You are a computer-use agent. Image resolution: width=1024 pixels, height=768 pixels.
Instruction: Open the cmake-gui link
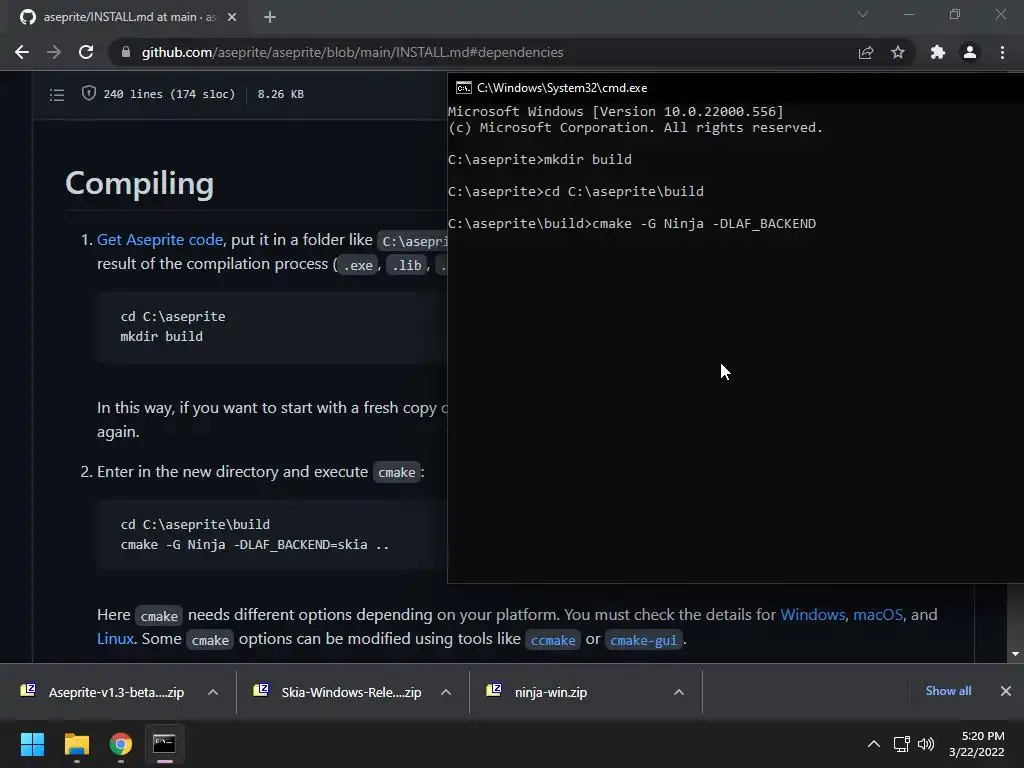tap(643, 639)
